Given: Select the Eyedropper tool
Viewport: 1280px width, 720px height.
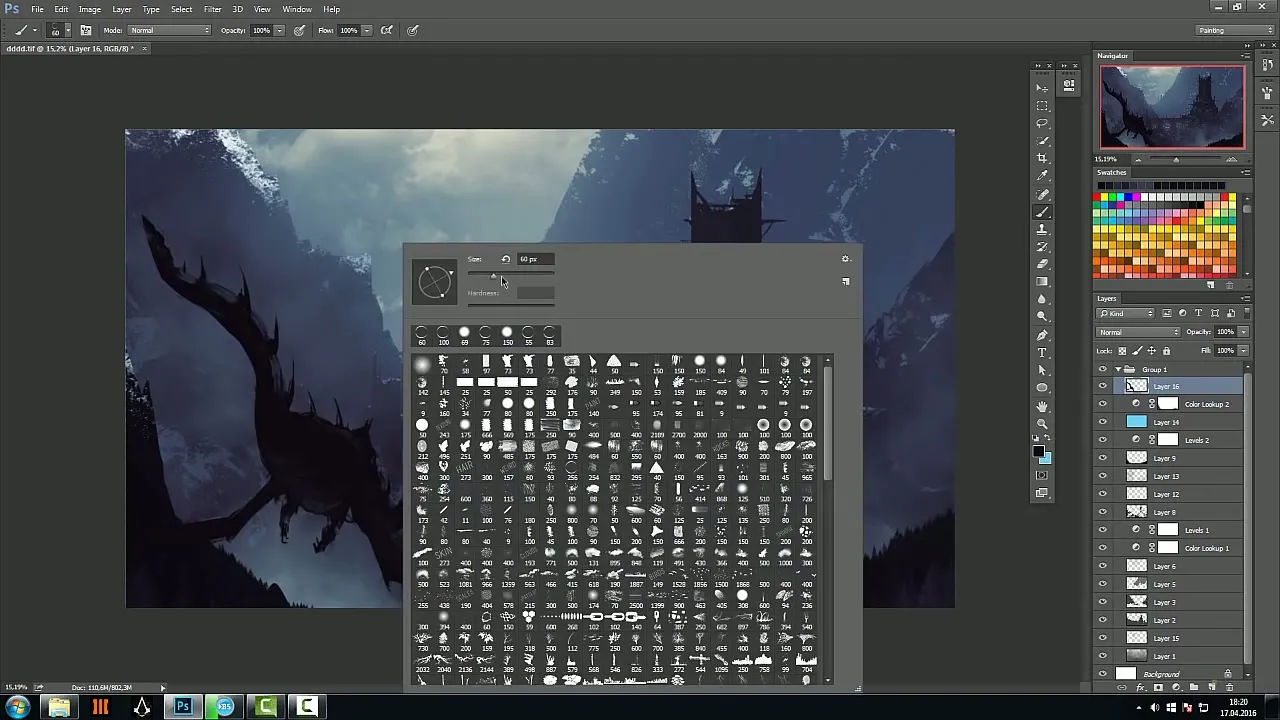Looking at the screenshot, I should (x=1042, y=177).
